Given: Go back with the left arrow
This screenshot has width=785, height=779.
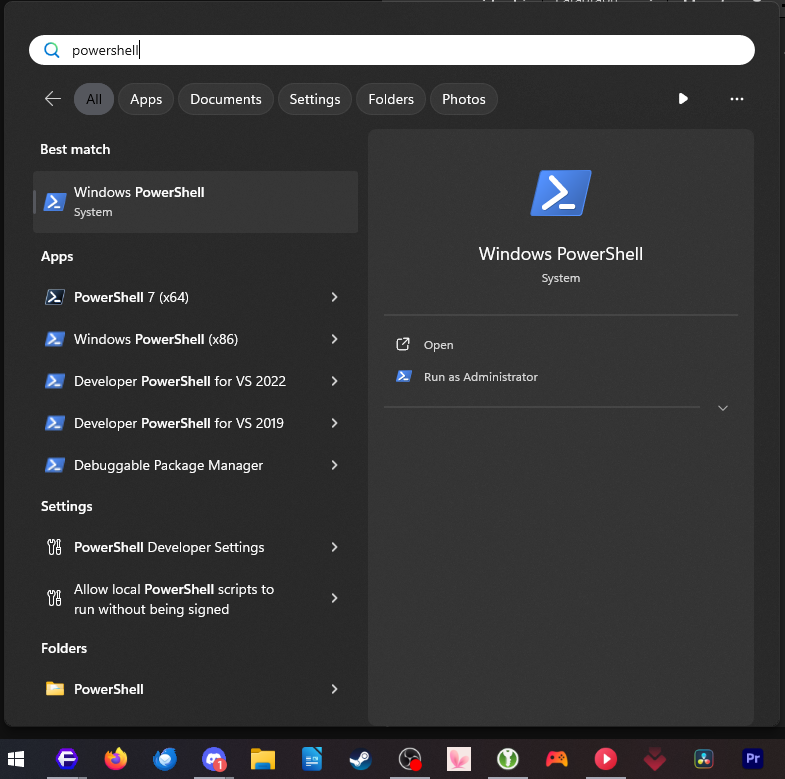Looking at the screenshot, I should tap(53, 99).
